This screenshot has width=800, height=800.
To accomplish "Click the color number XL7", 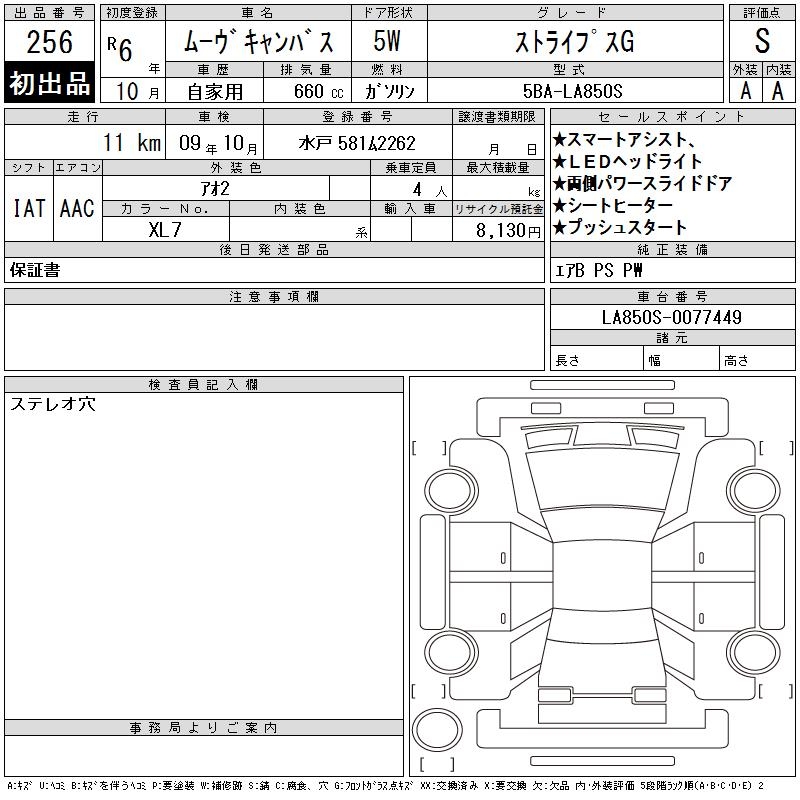I will pos(165,230).
